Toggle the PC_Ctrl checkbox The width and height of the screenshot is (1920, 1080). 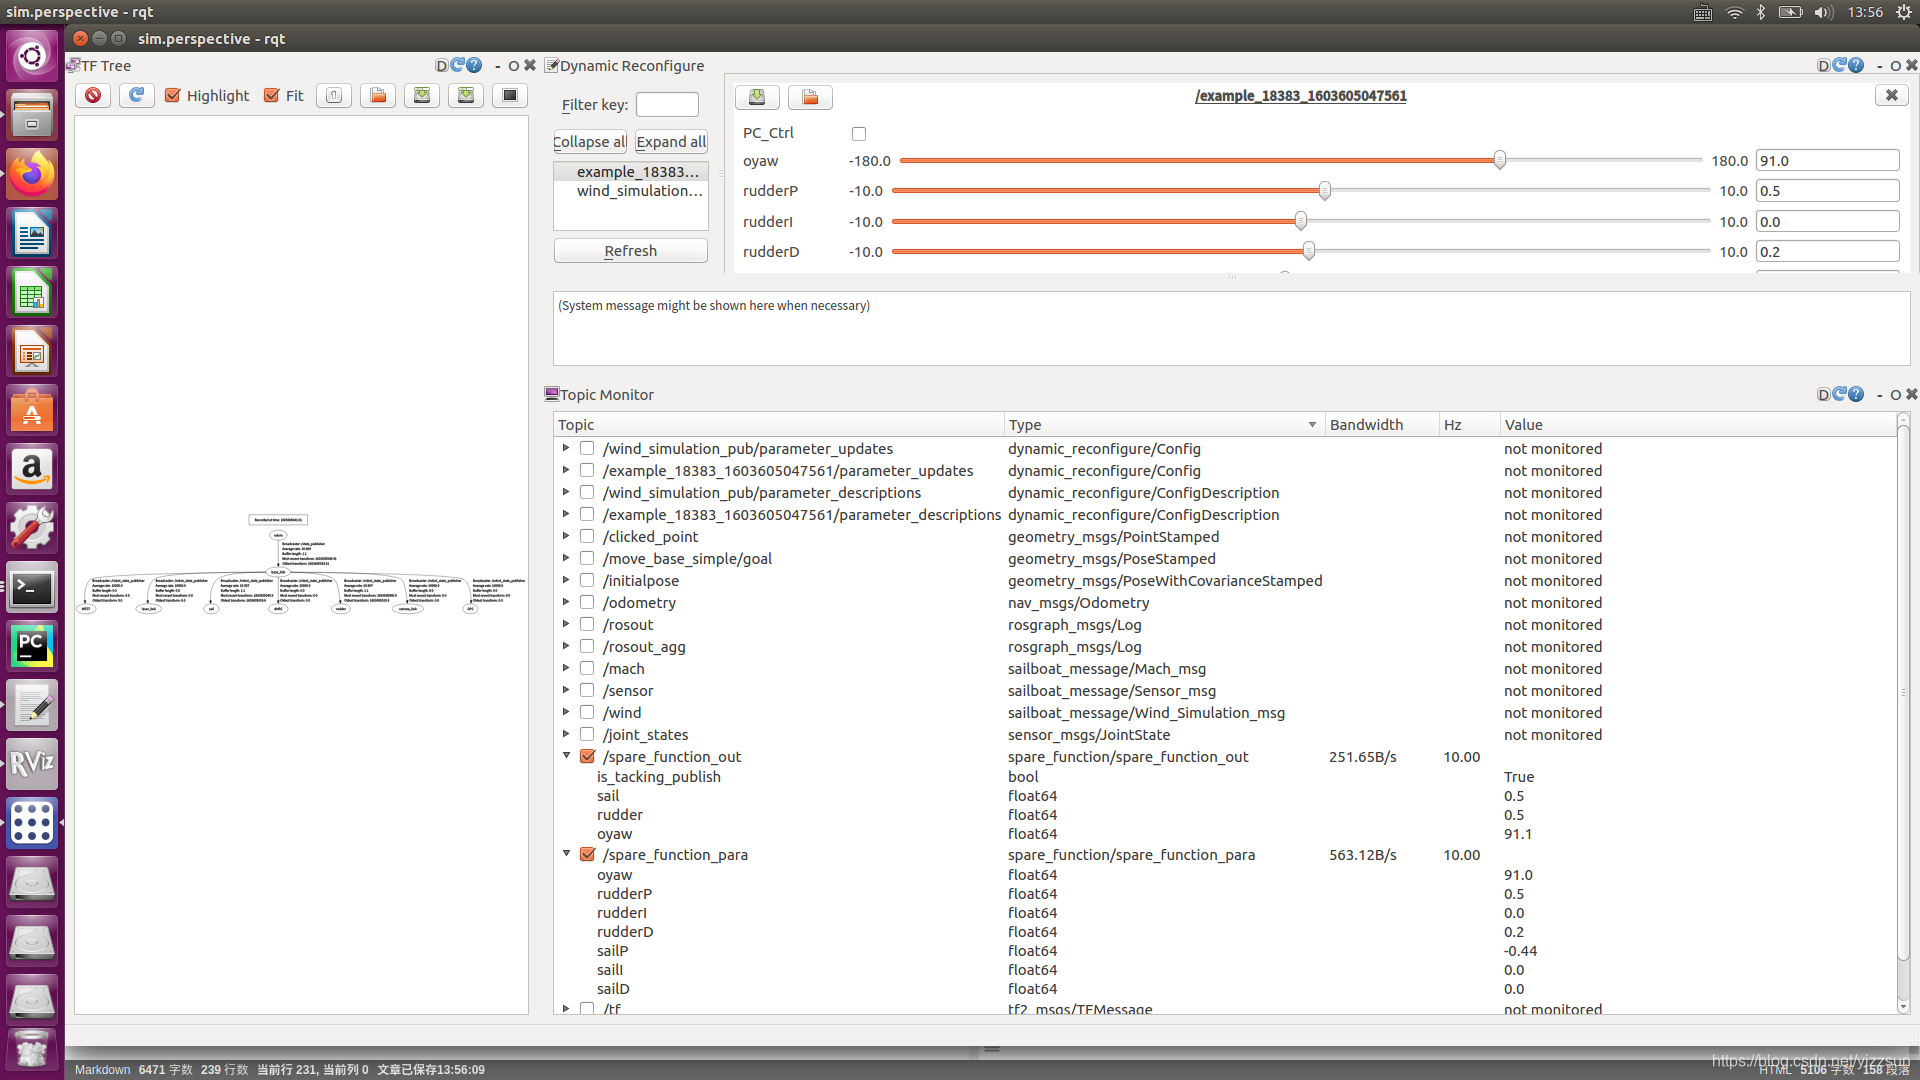coord(858,133)
